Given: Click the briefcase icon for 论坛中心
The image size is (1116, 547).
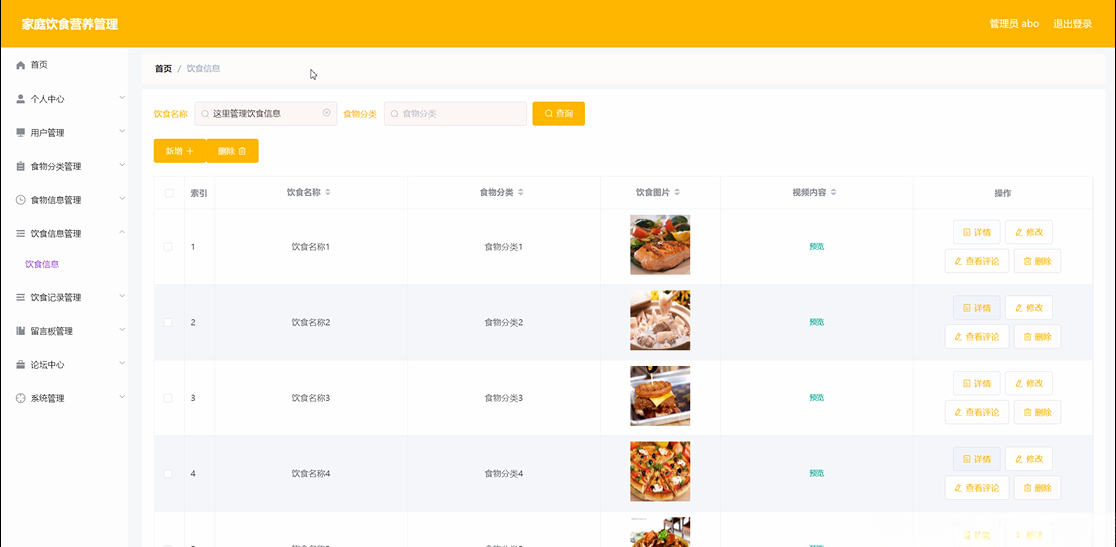Looking at the screenshot, I should click(21, 365).
